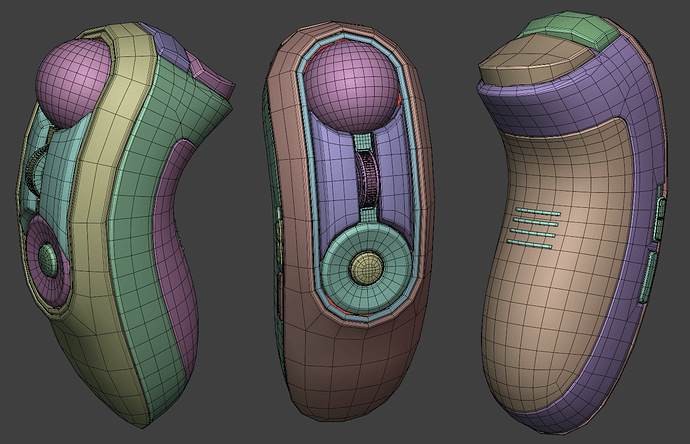Click the teal circular dial on middle model
The width and height of the screenshot is (690, 444).
click(x=367, y=269)
